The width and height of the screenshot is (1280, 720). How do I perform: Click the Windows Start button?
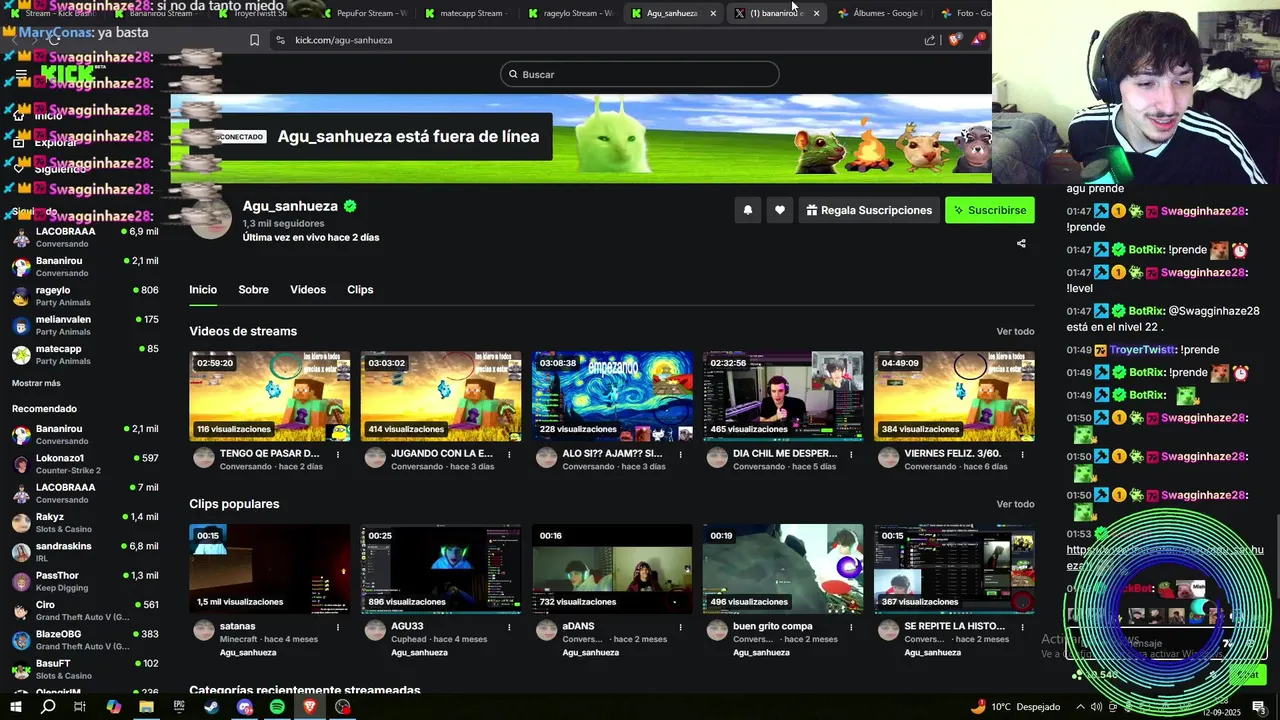click(x=15, y=707)
